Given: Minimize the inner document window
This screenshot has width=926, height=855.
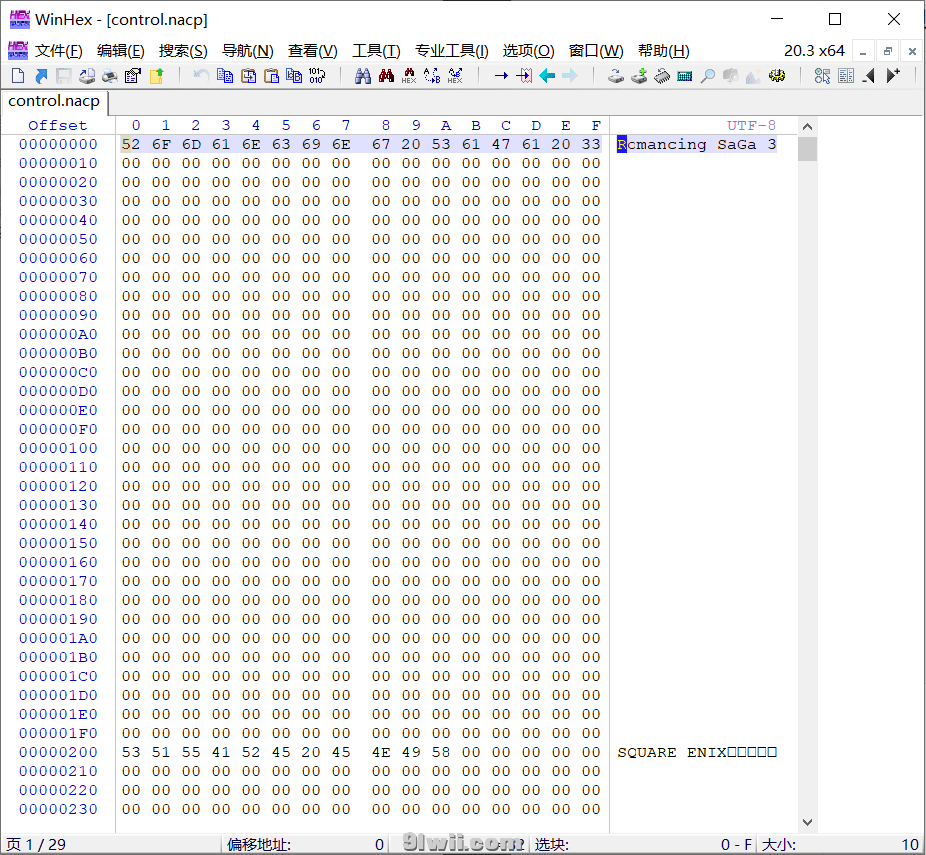Looking at the screenshot, I should [x=863, y=51].
